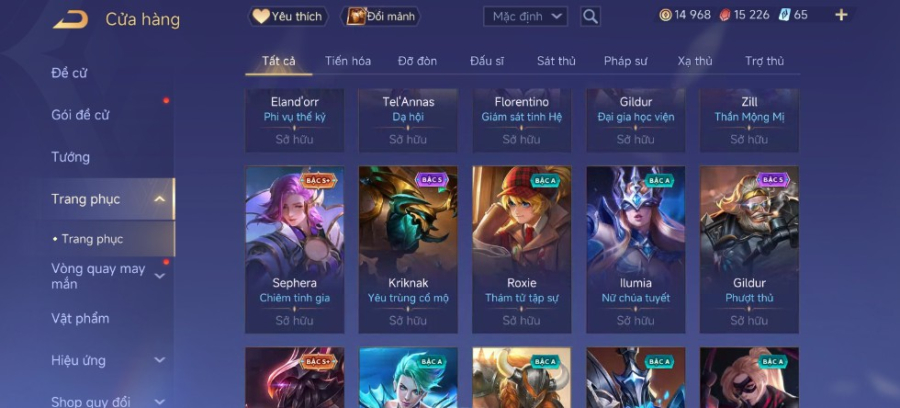This screenshot has height=408, width=900.
Task: Expand the Hiệu ứng sidebar section
Action: (160, 360)
